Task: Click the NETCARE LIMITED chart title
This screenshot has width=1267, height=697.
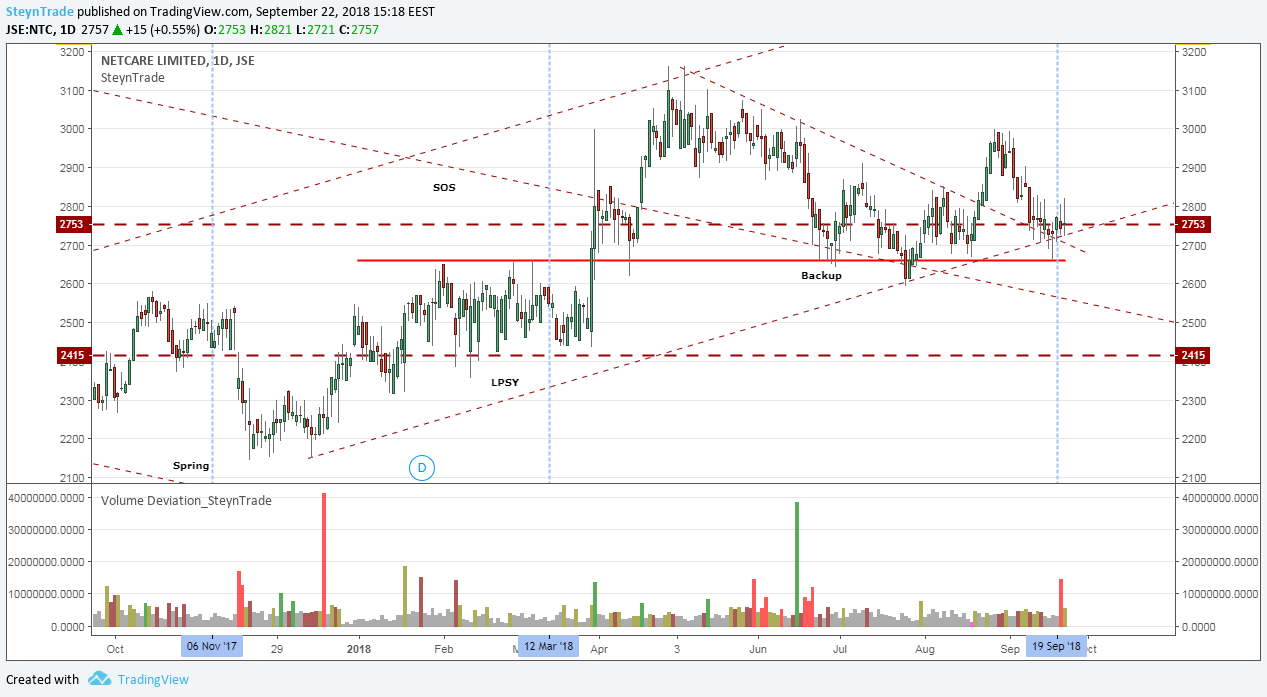Action: (x=177, y=60)
